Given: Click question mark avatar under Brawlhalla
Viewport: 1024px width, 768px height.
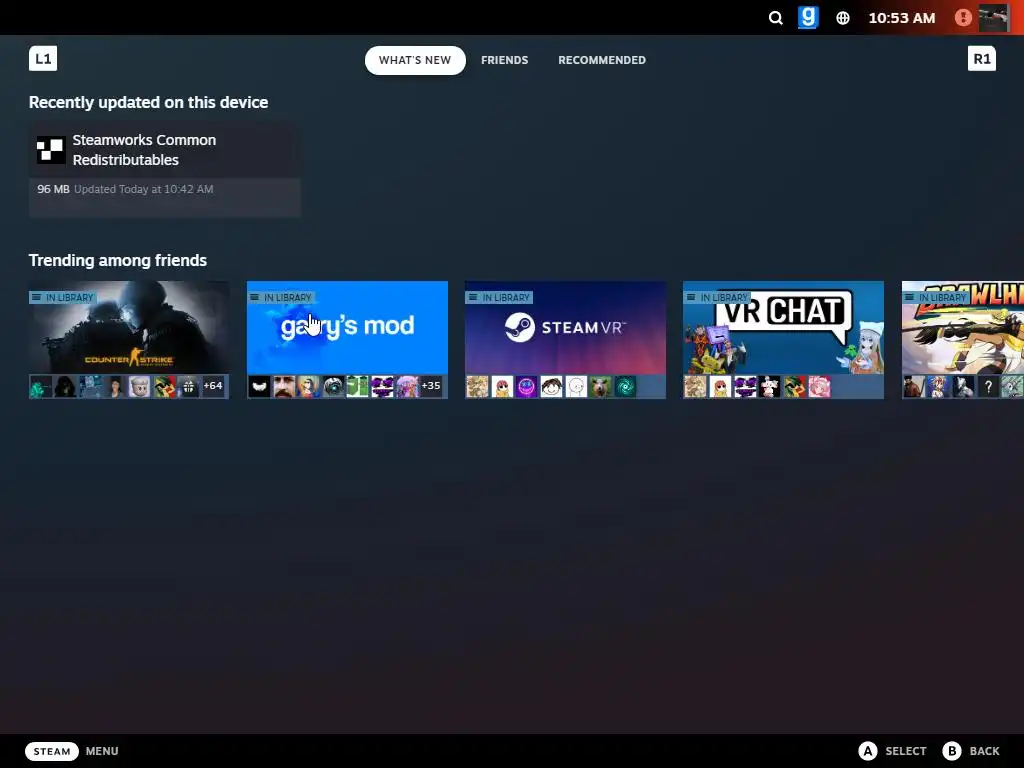Looking at the screenshot, I should (x=988, y=387).
